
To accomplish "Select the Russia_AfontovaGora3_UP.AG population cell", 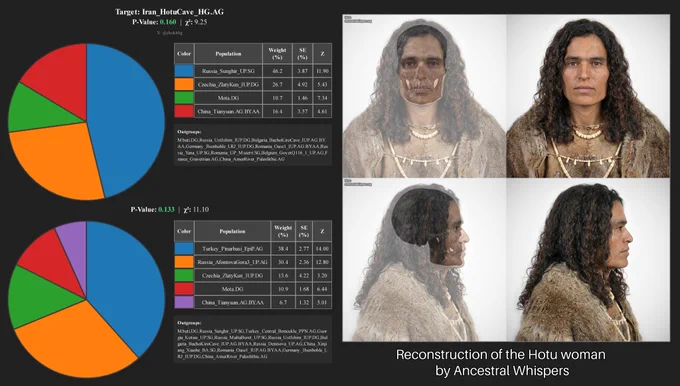I will point(232,262).
